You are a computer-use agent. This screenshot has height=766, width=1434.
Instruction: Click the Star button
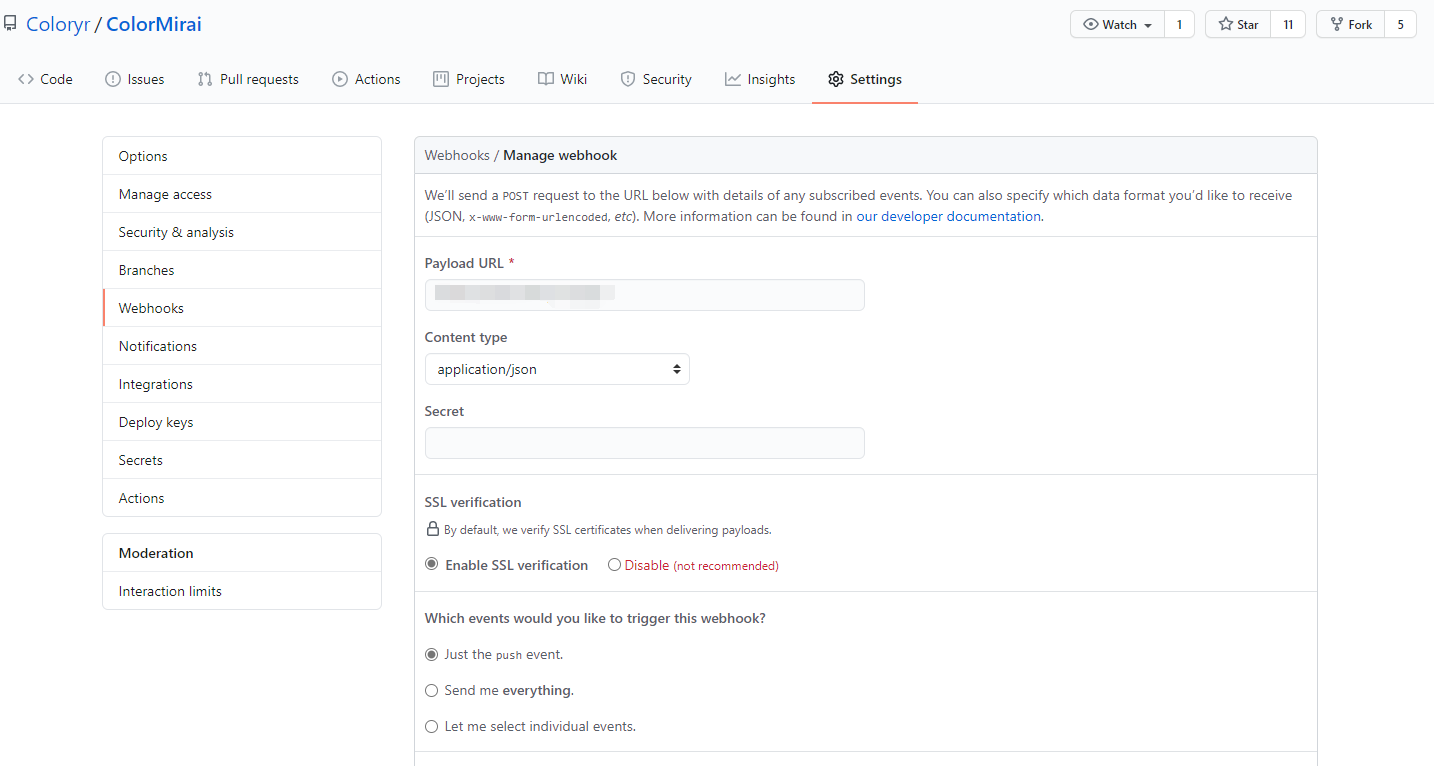point(1238,24)
